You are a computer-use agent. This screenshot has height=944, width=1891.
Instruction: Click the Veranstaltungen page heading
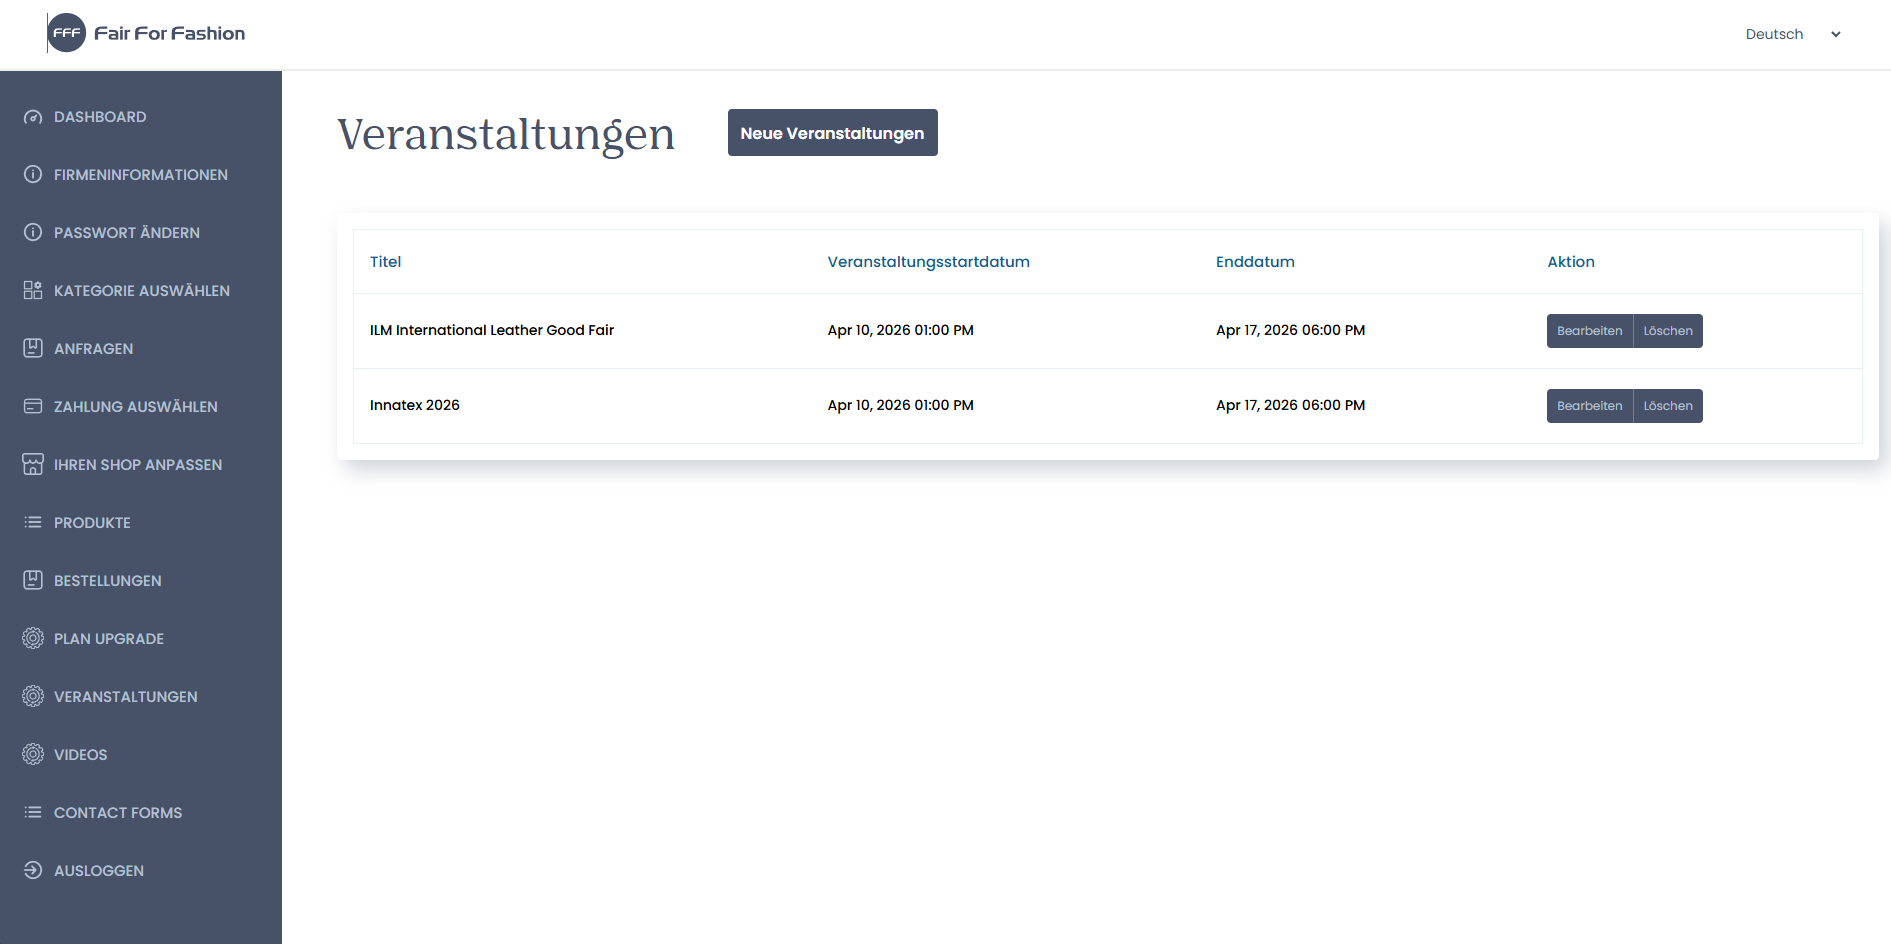pos(506,135)
